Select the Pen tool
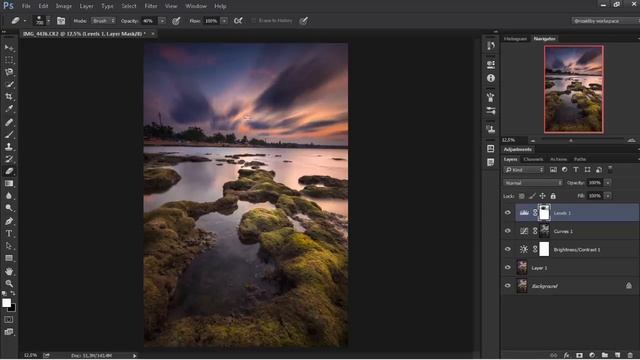This screenshot has width=640, height=360. click(9, 221)
